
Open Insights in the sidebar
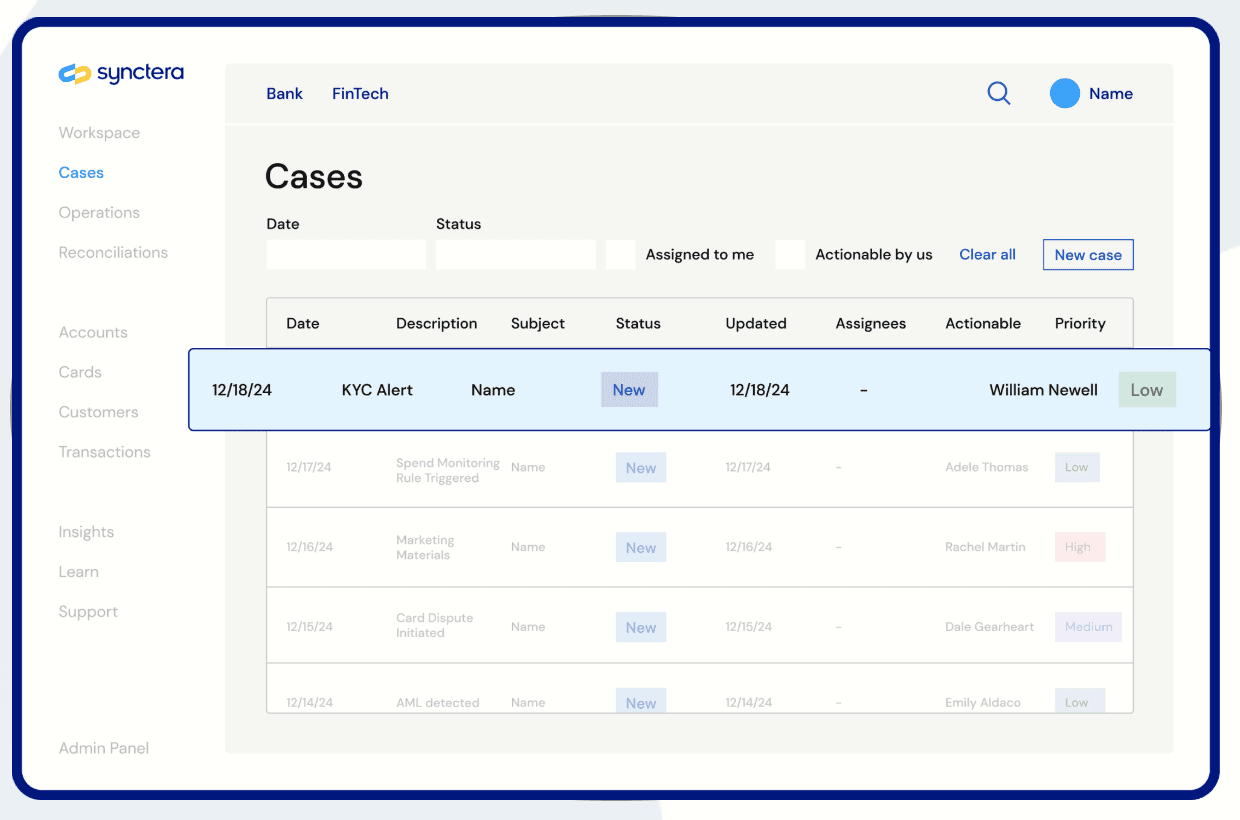86,532
